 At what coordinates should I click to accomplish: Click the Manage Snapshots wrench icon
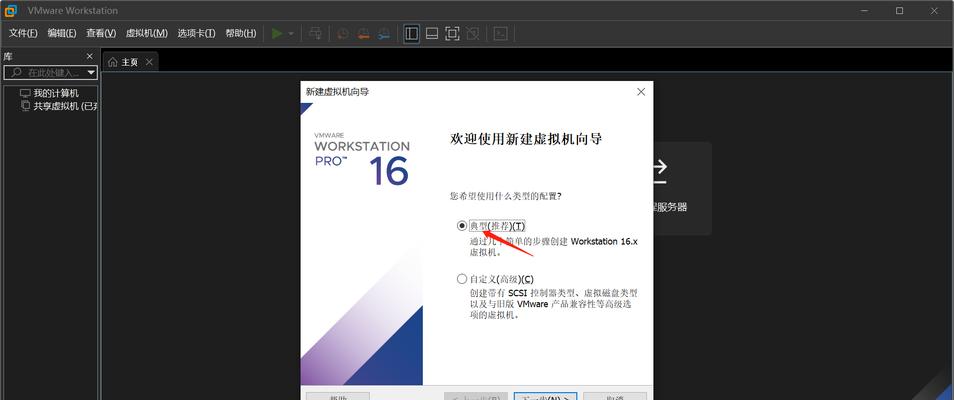pyautogui.click(x=383, y=33)
